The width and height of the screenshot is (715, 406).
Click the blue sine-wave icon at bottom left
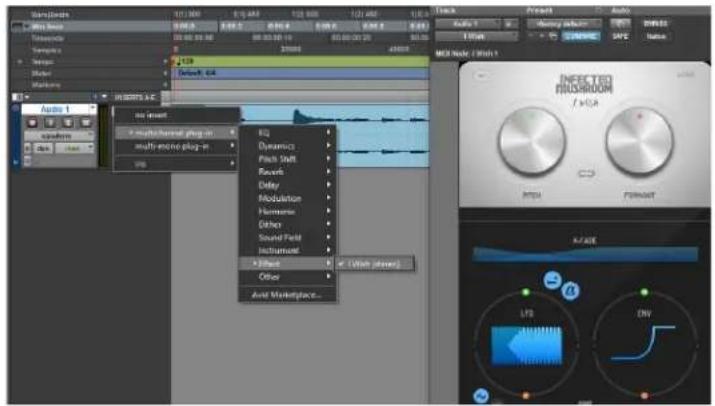[x=481, y=396]
